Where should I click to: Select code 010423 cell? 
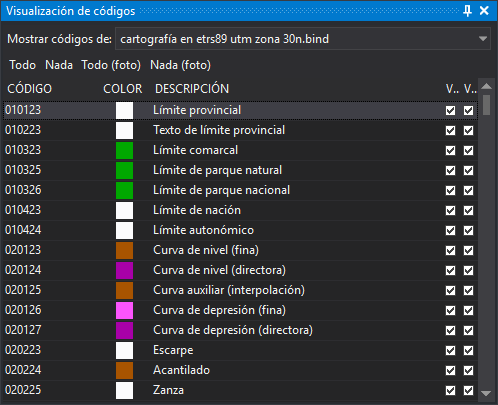[x=23, y=210]
